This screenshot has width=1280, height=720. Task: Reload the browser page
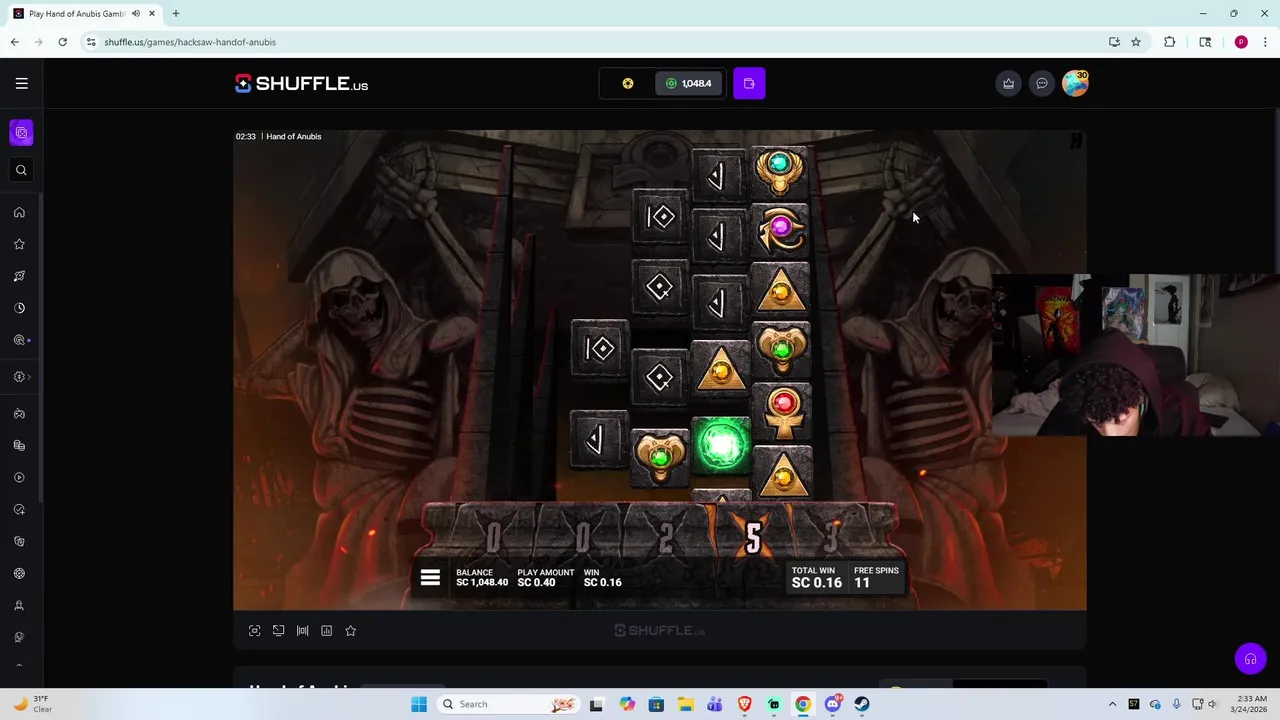(62, 42)
